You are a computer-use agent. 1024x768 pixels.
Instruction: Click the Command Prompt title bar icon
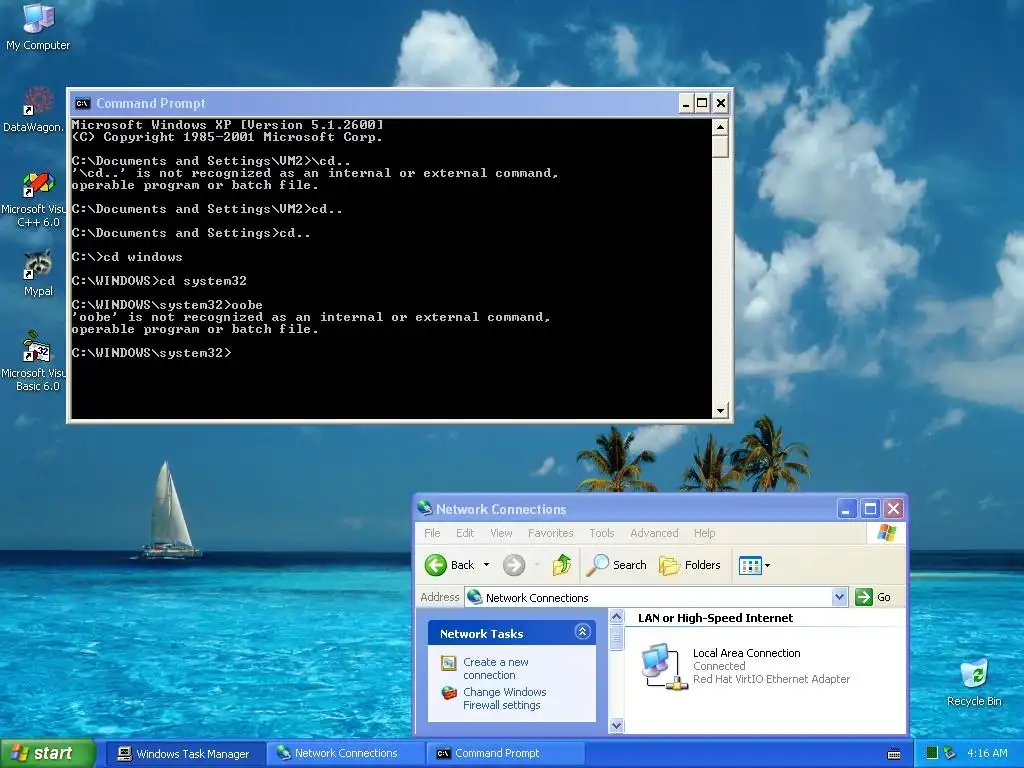[82, 103]
